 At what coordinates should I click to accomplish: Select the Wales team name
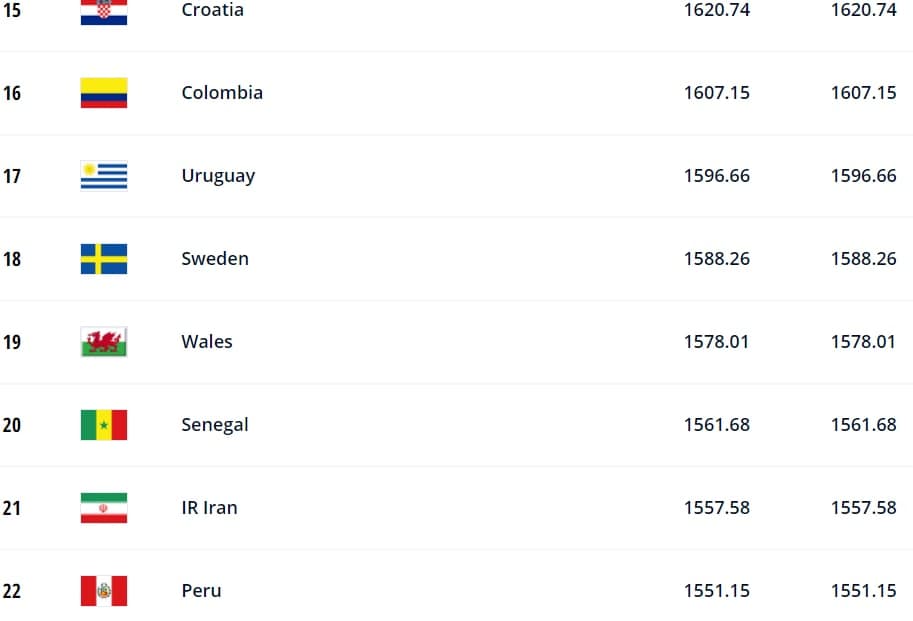click(x=207, y=342)
